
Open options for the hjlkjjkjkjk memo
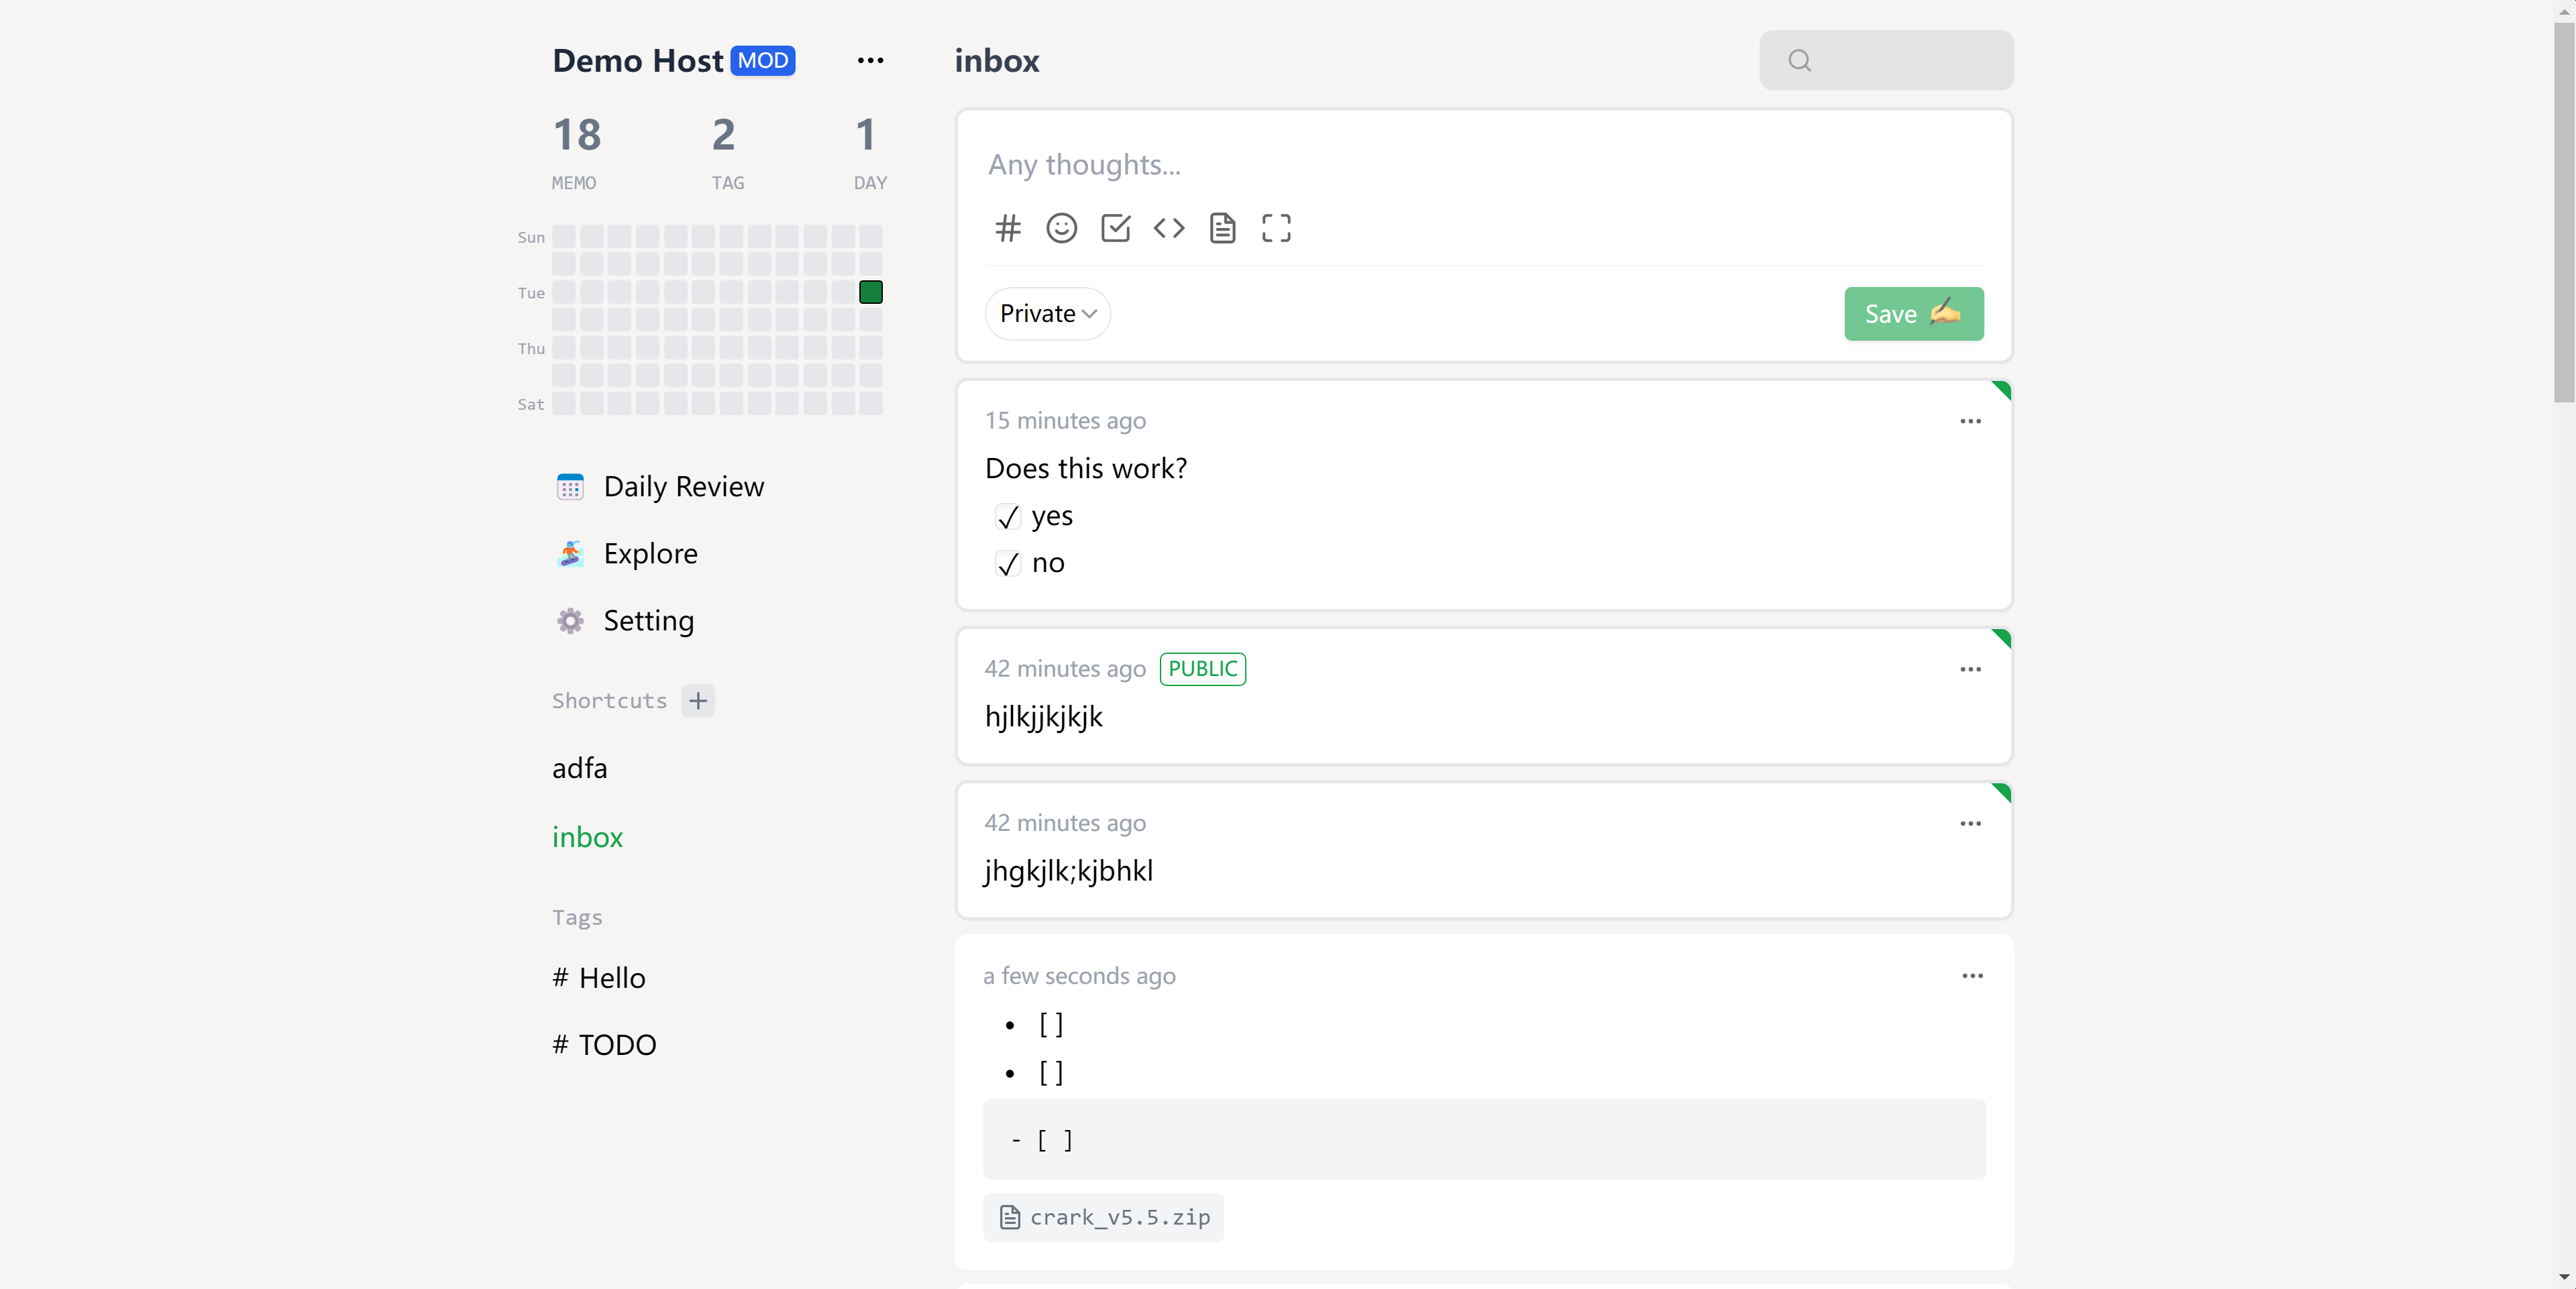coord(1970,669)
